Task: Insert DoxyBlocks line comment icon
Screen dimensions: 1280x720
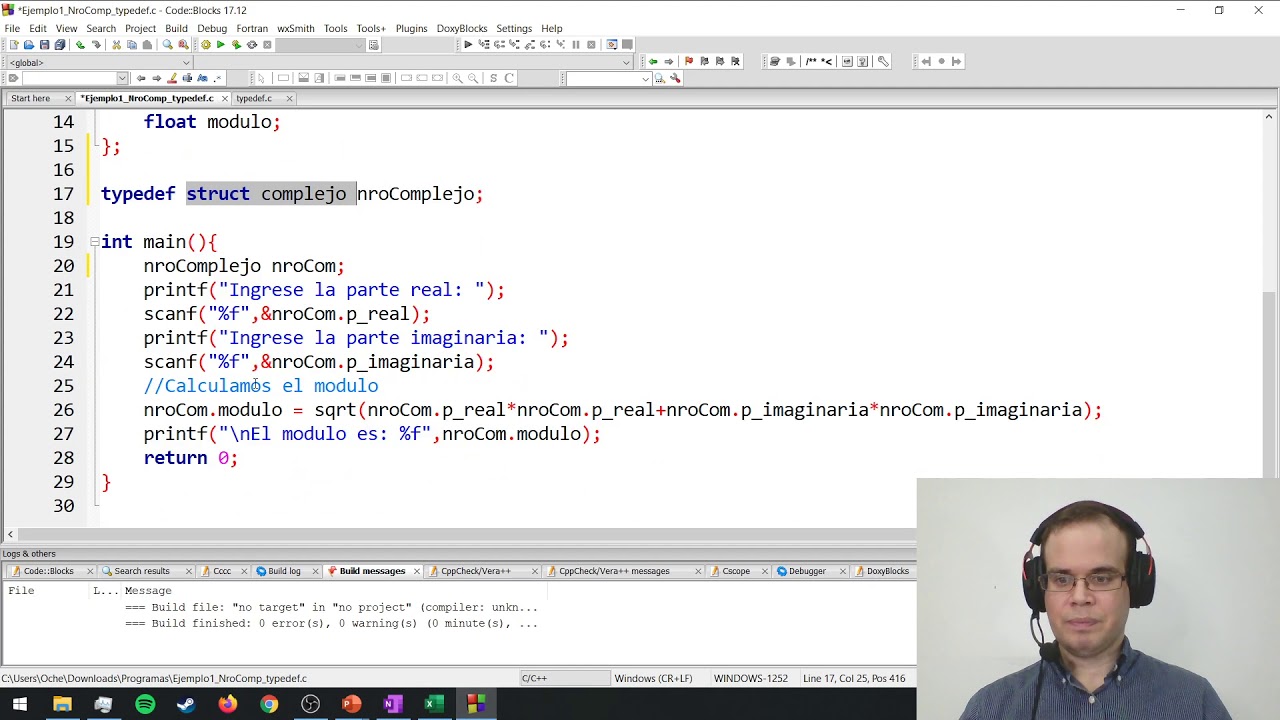Action: [x=826, y=61]
